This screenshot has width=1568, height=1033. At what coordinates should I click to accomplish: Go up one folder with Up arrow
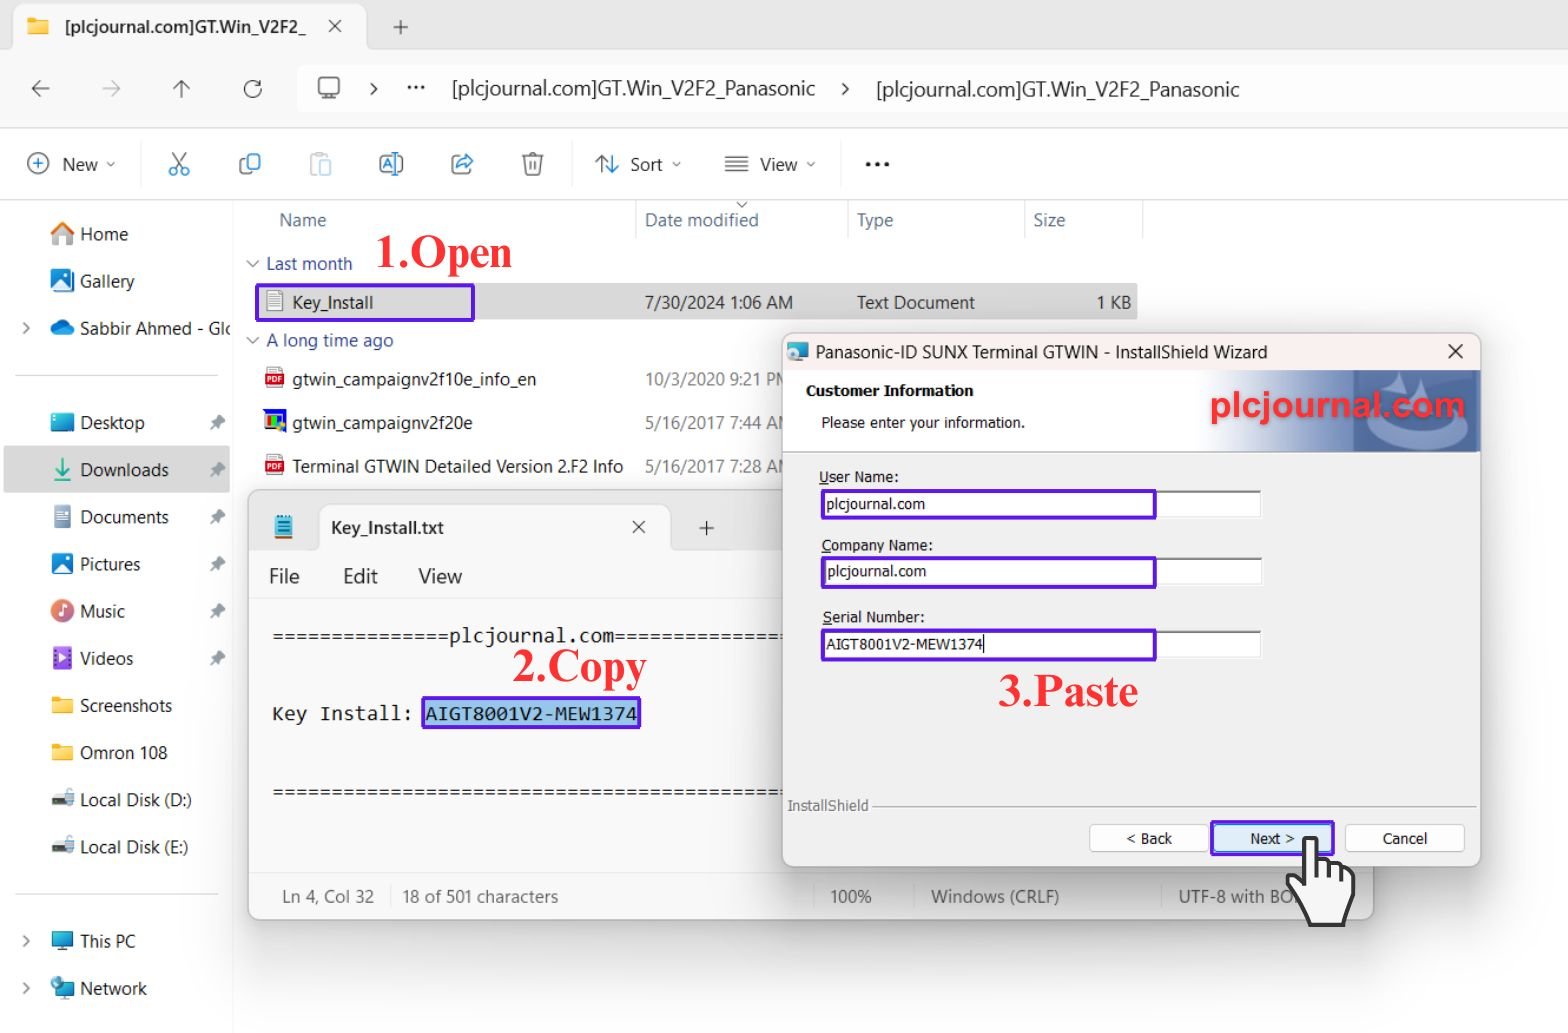tap(181, 89)
